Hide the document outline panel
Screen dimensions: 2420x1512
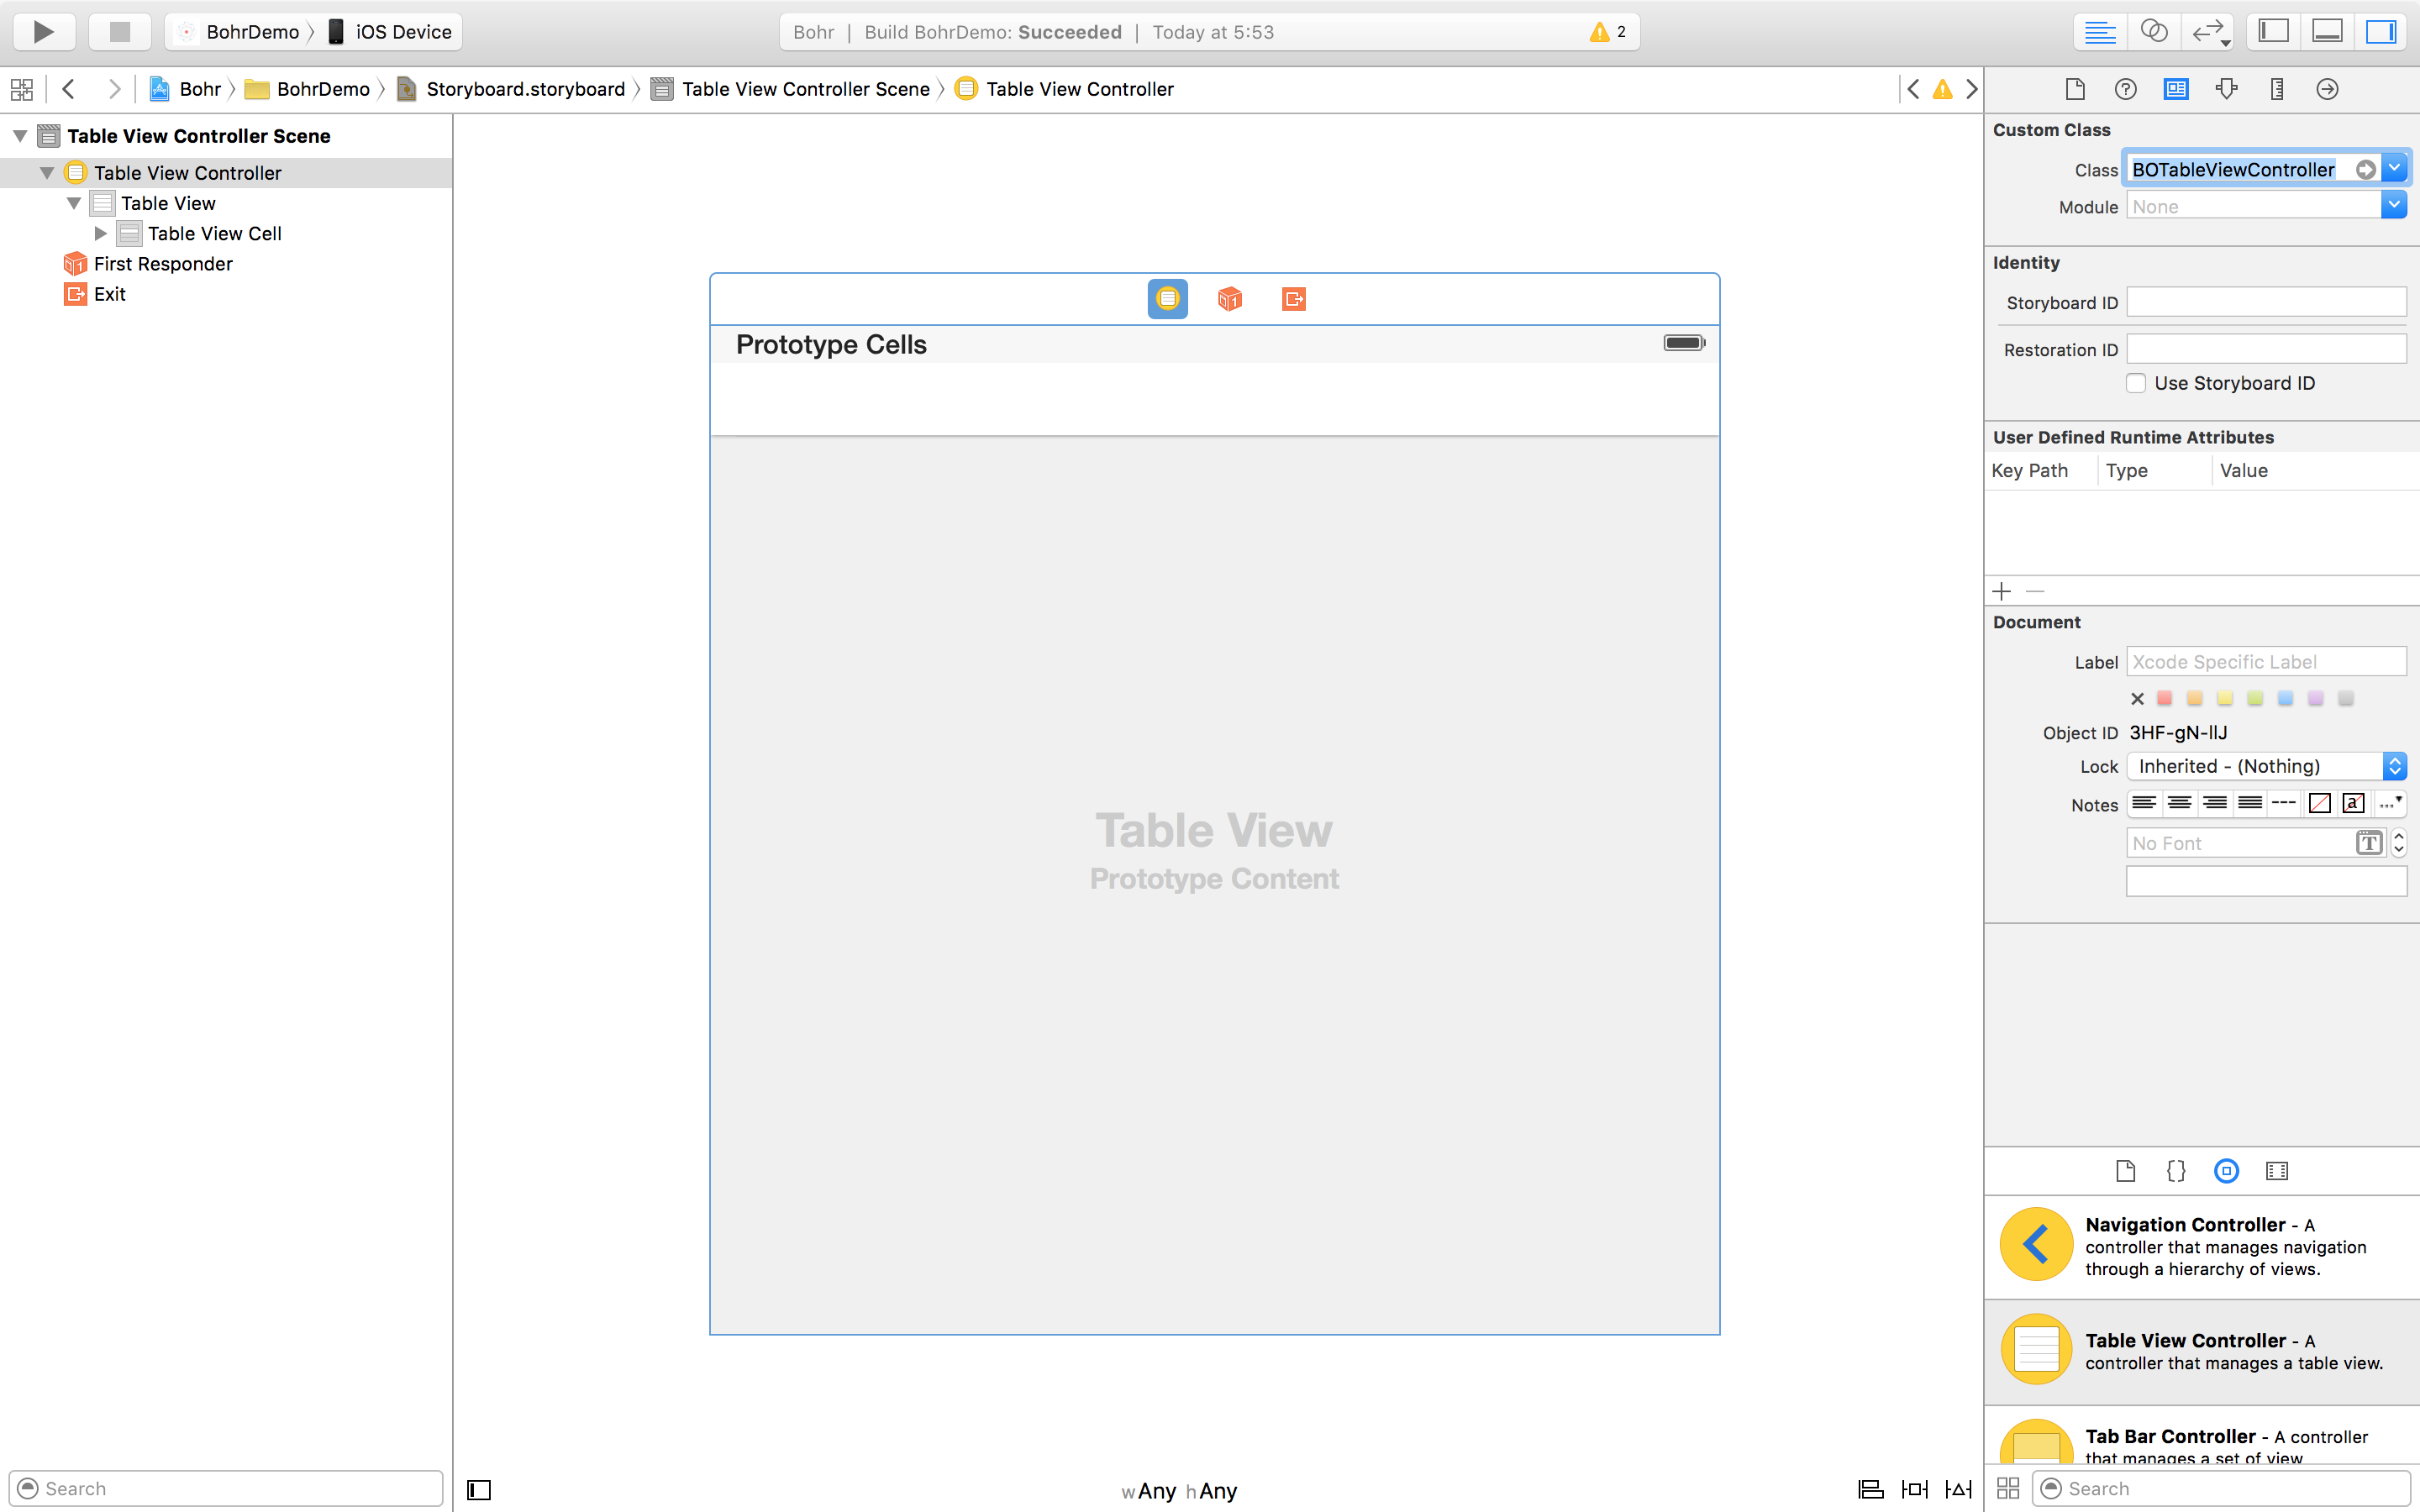tap(479, 1490)
